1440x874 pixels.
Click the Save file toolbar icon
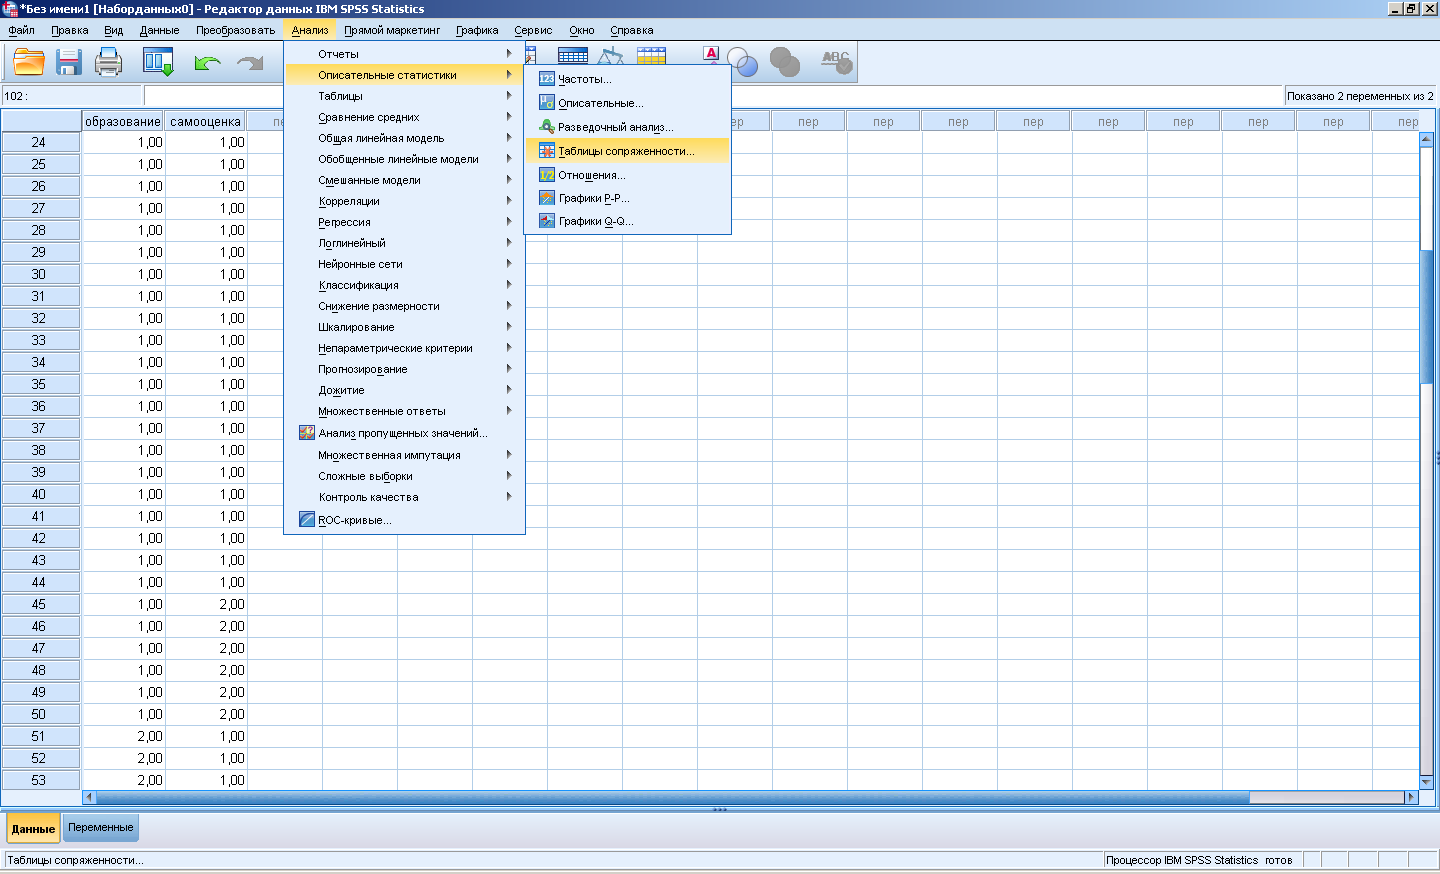coord(68,63)
